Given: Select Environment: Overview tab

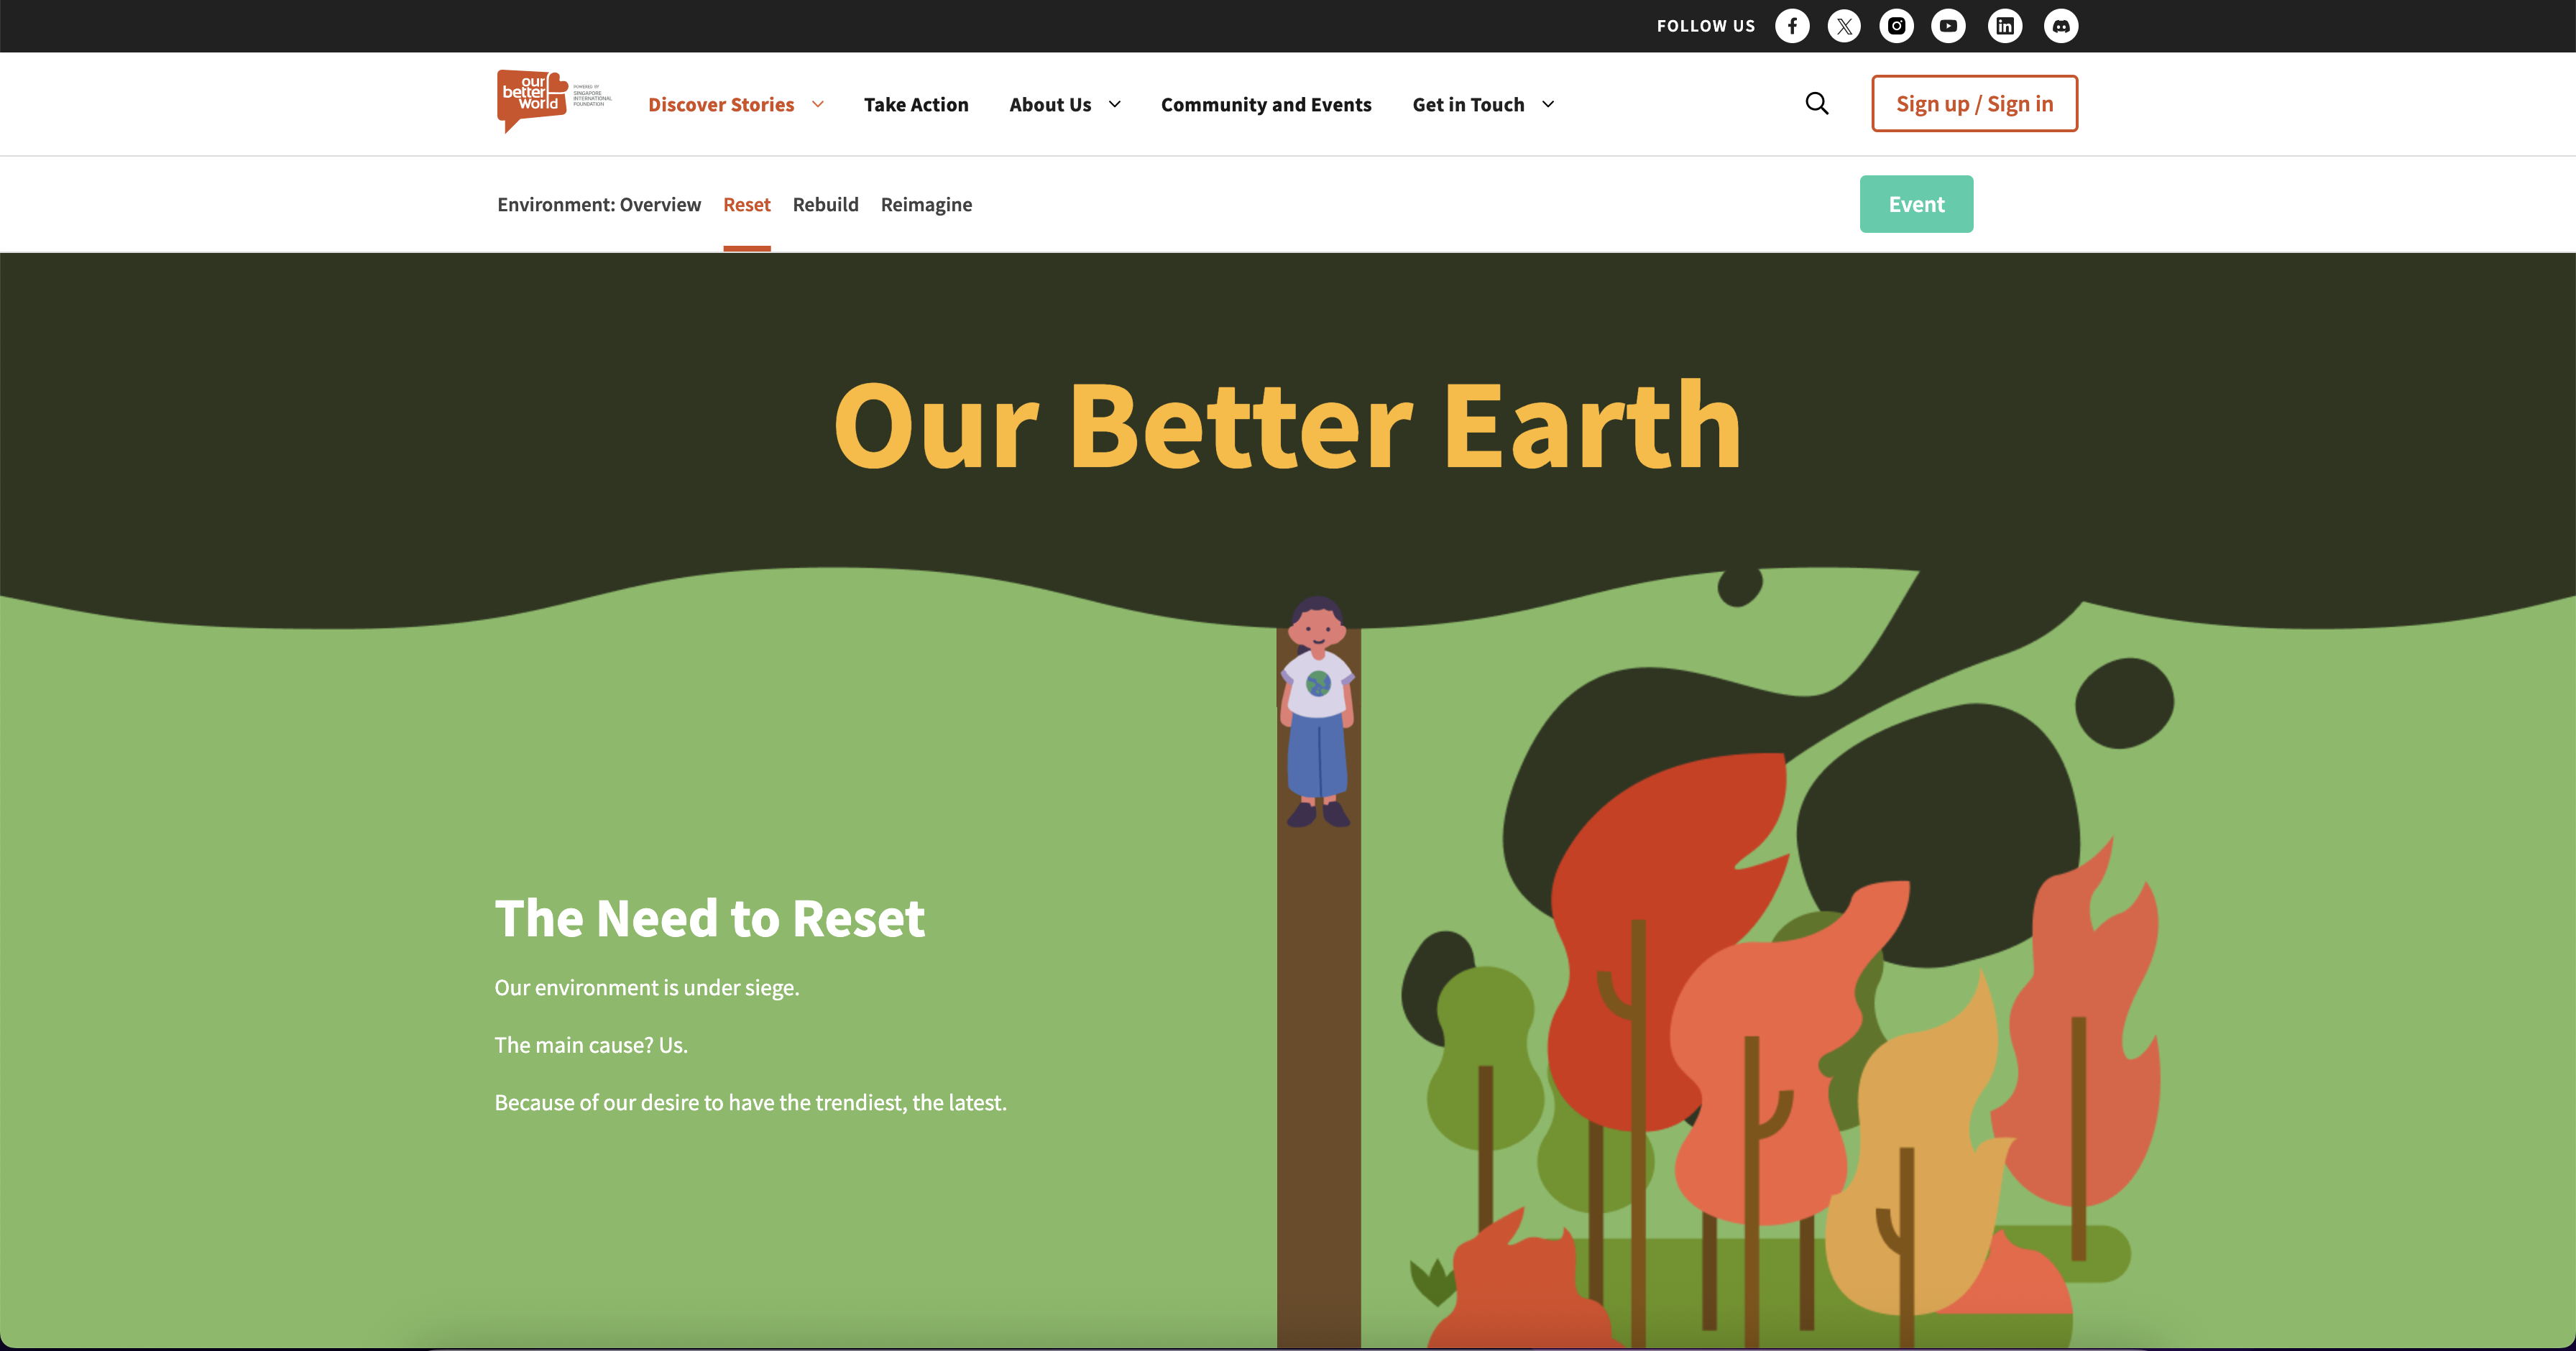Looking at the screenshot, I should tap(599, 205).
